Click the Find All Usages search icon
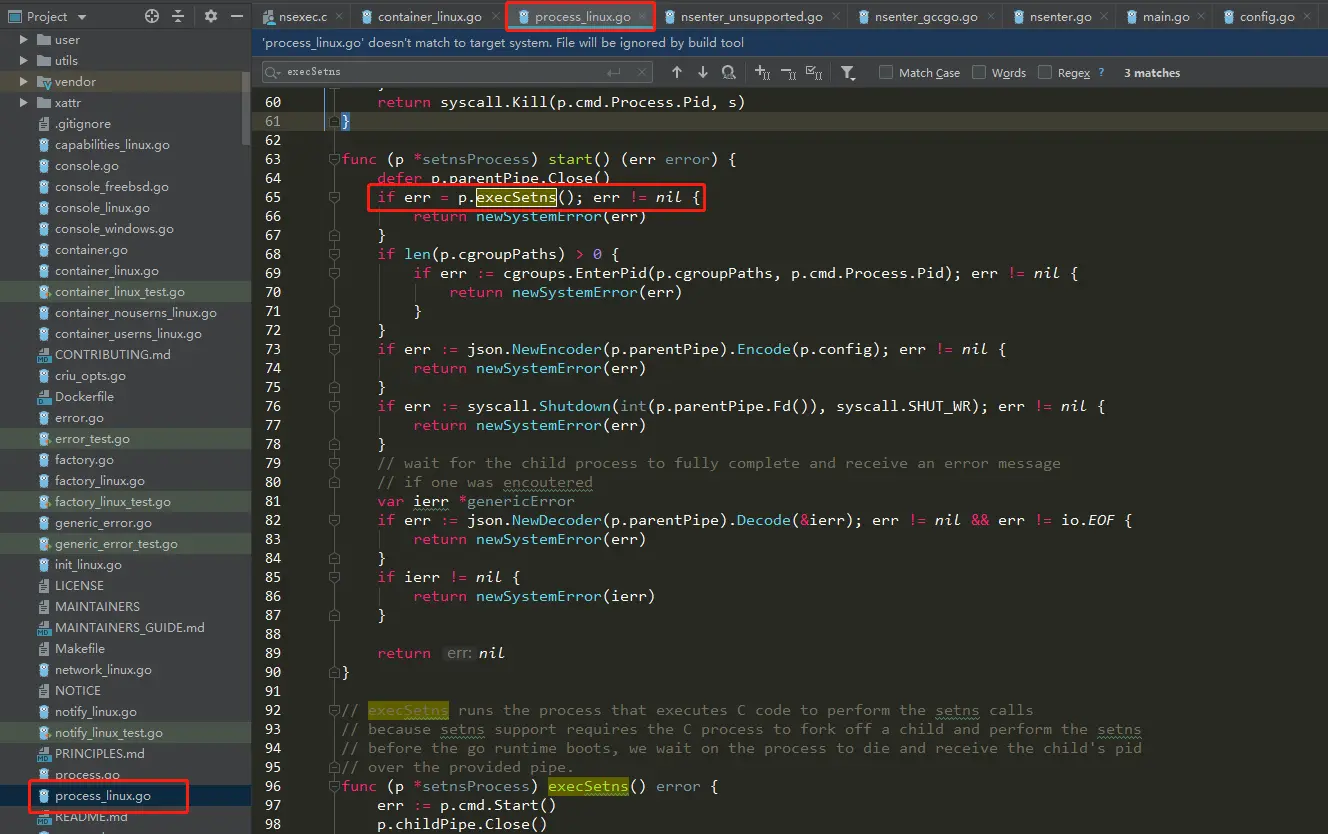1328x834 pixels. tap(729, 72)
